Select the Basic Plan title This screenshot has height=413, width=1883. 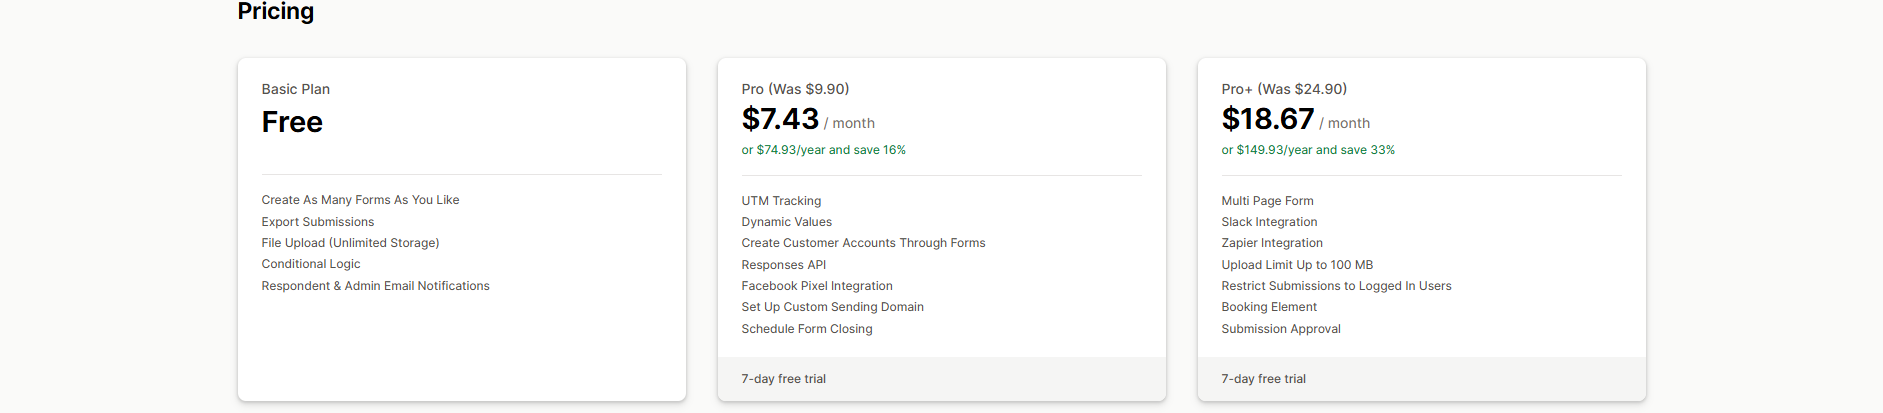(296, 89)
